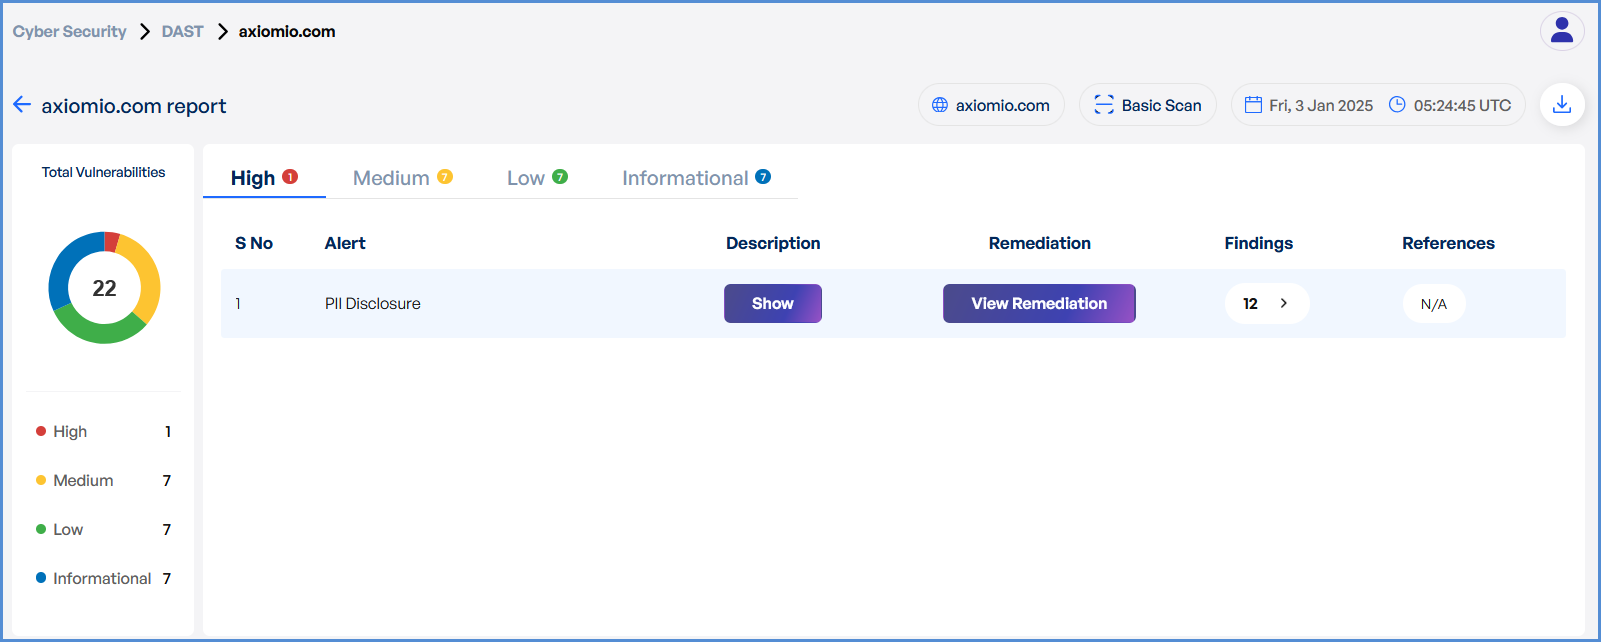Expand the findings chevron for PII Disclosure

click(x=1283, y=304)
